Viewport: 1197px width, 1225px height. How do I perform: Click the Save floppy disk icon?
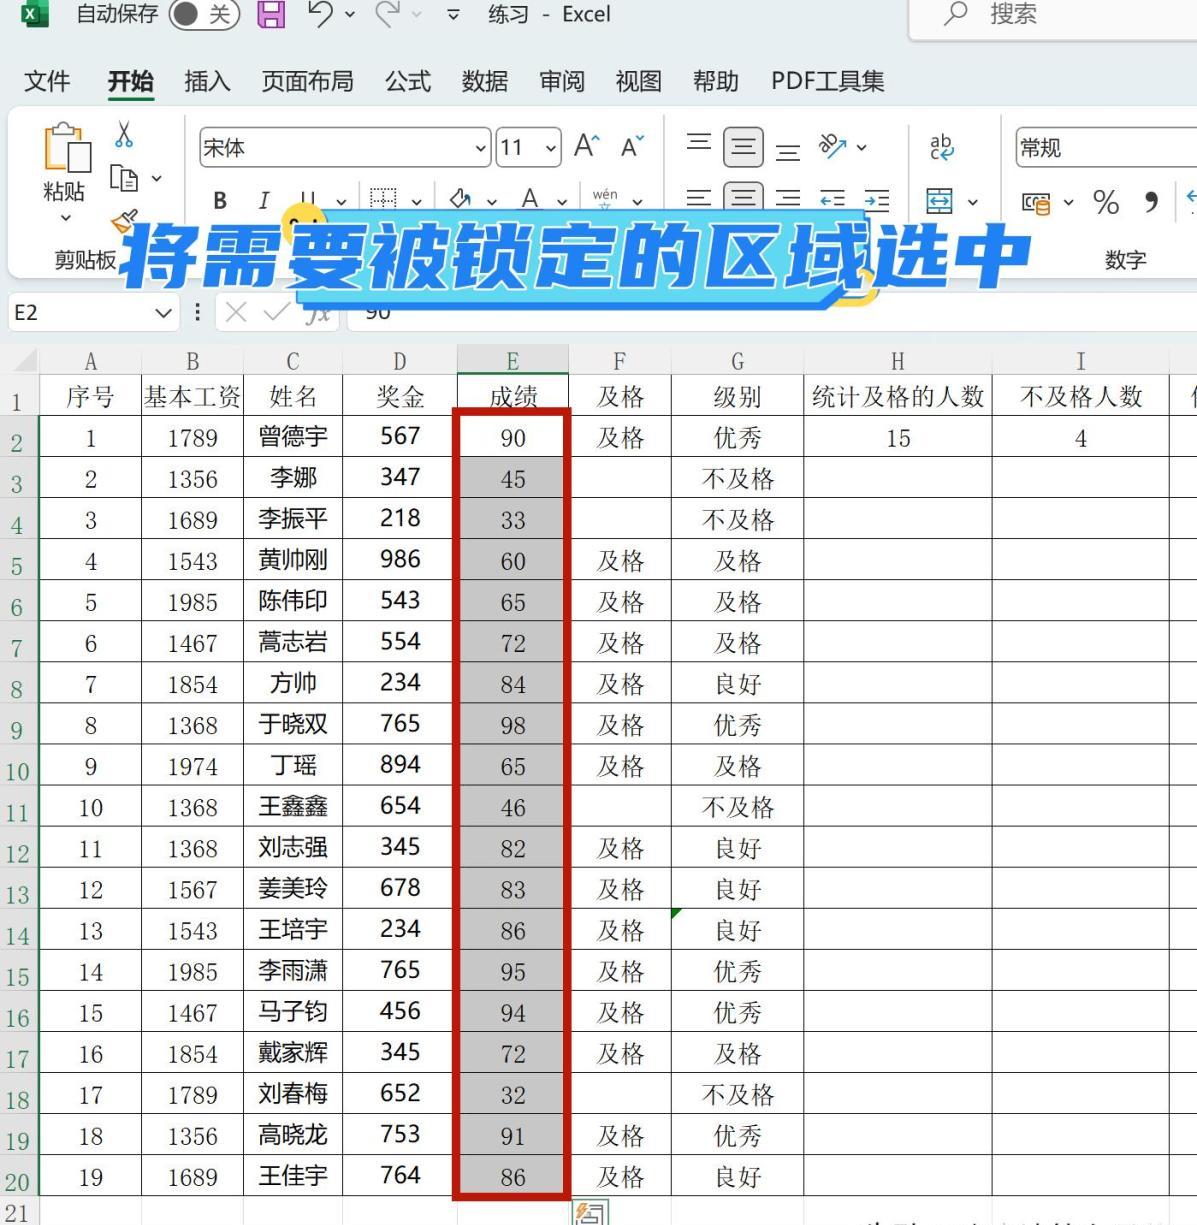point(271,14)
